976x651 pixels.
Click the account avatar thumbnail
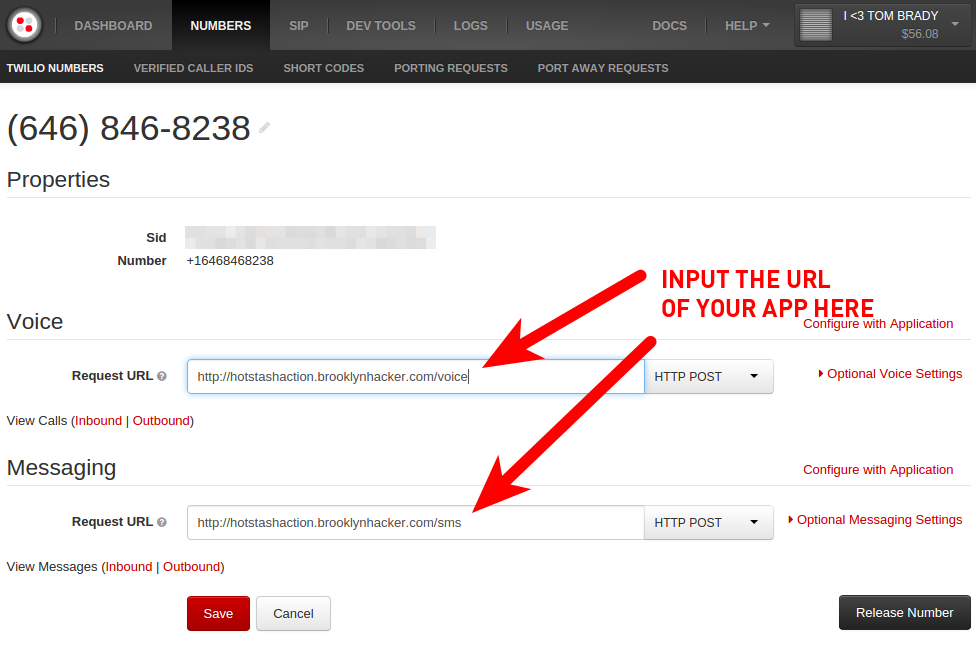tap(815, 25)
